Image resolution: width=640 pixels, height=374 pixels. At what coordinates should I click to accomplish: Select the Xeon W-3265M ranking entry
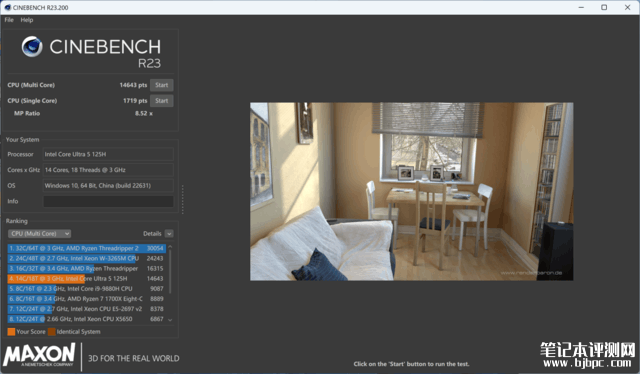[87, 258]
